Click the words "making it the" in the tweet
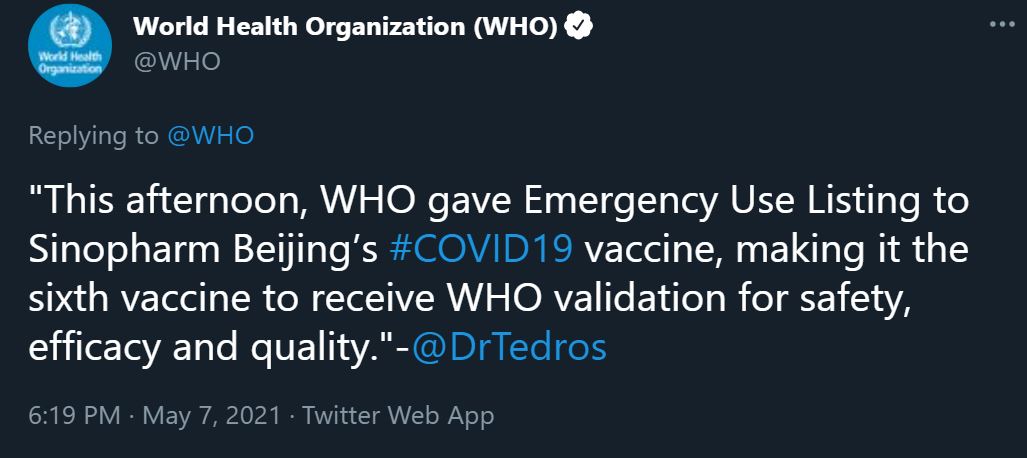 [x=853, y=251]
